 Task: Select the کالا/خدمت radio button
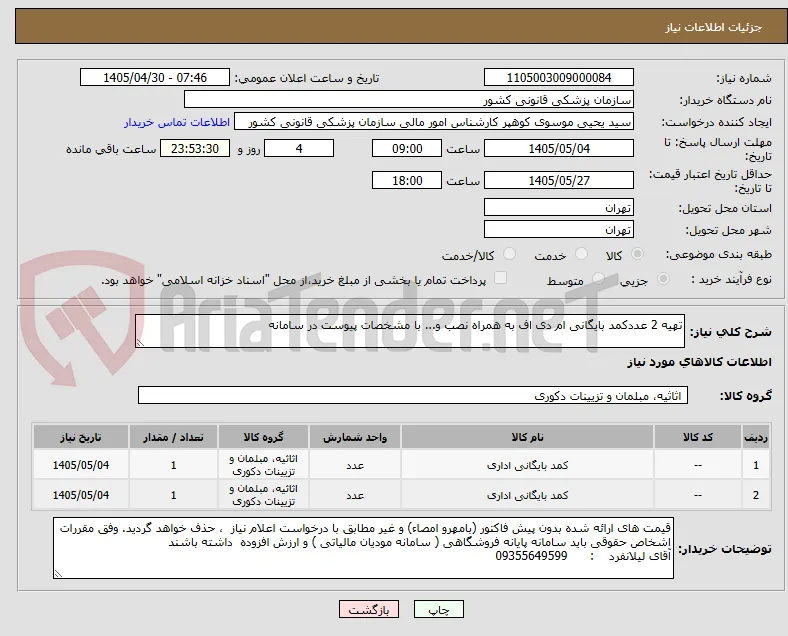pos(510,254)
